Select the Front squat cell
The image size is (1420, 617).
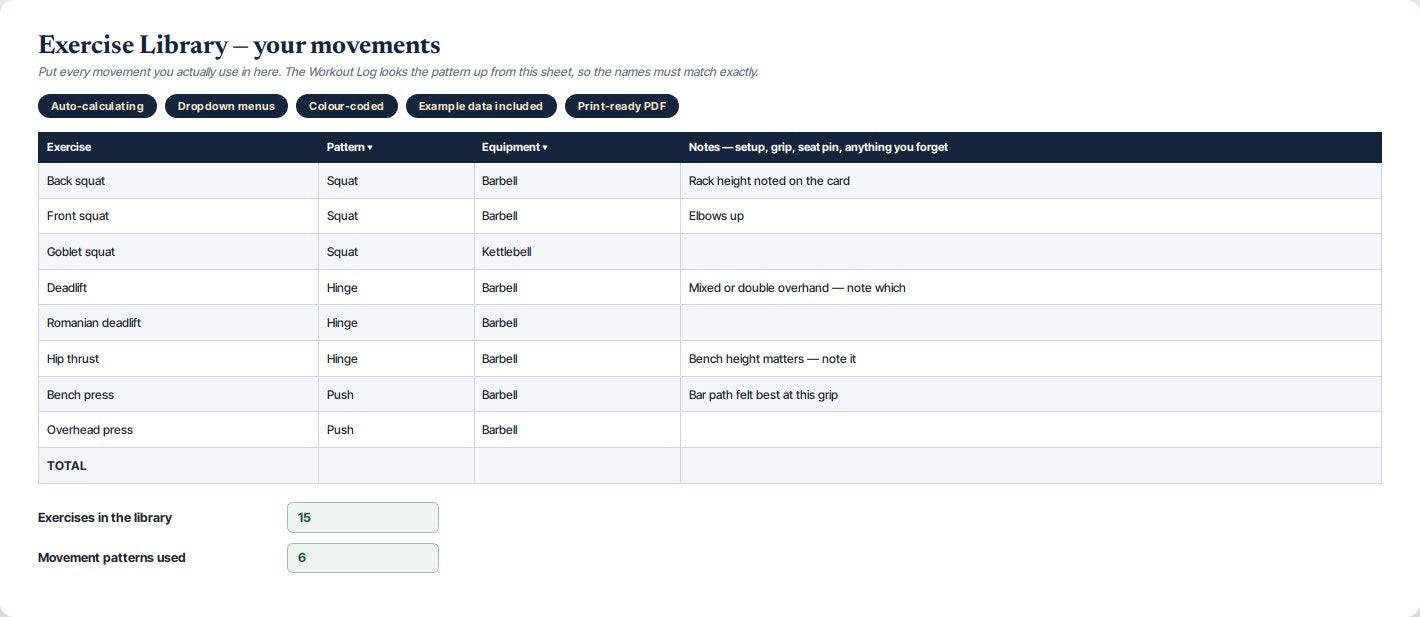tap(178, 216)
